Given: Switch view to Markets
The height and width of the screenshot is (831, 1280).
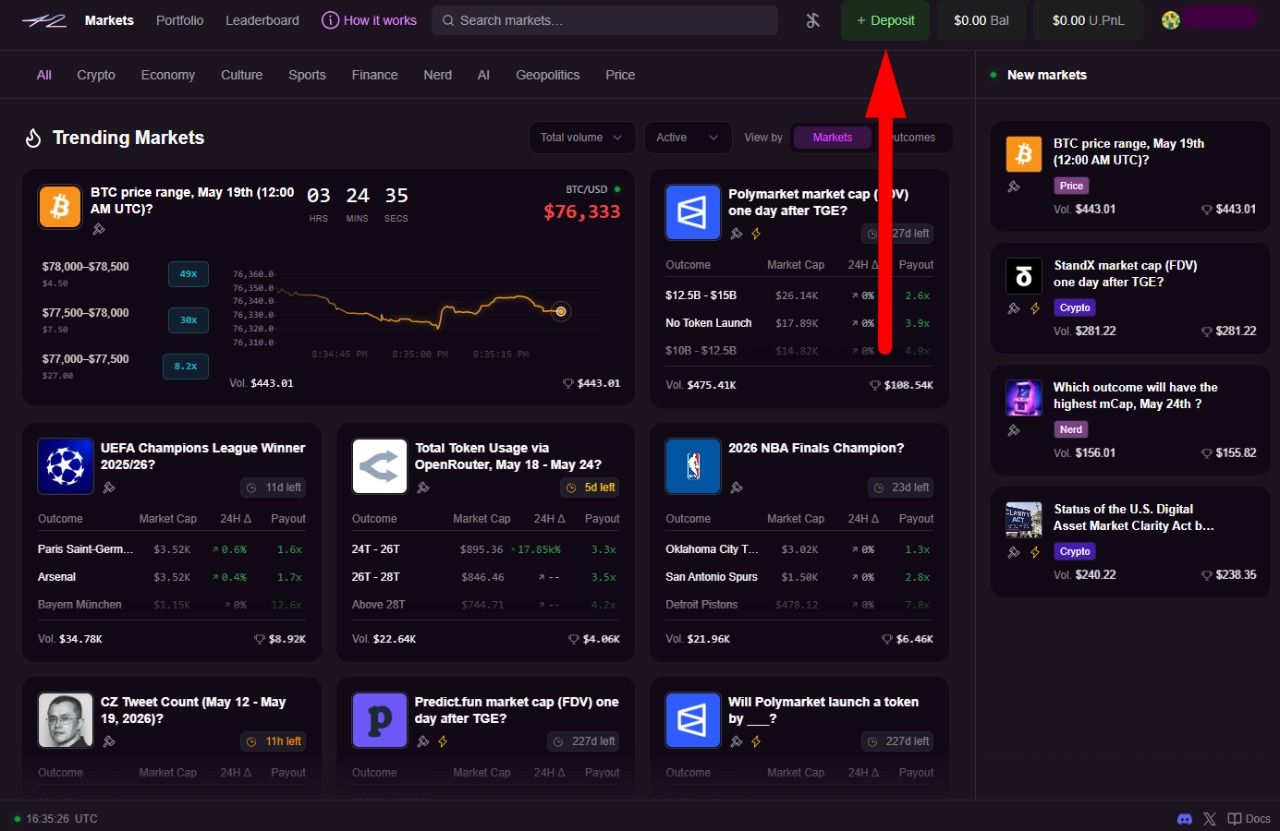Looking at the screenshot, I should pos(832,138).
